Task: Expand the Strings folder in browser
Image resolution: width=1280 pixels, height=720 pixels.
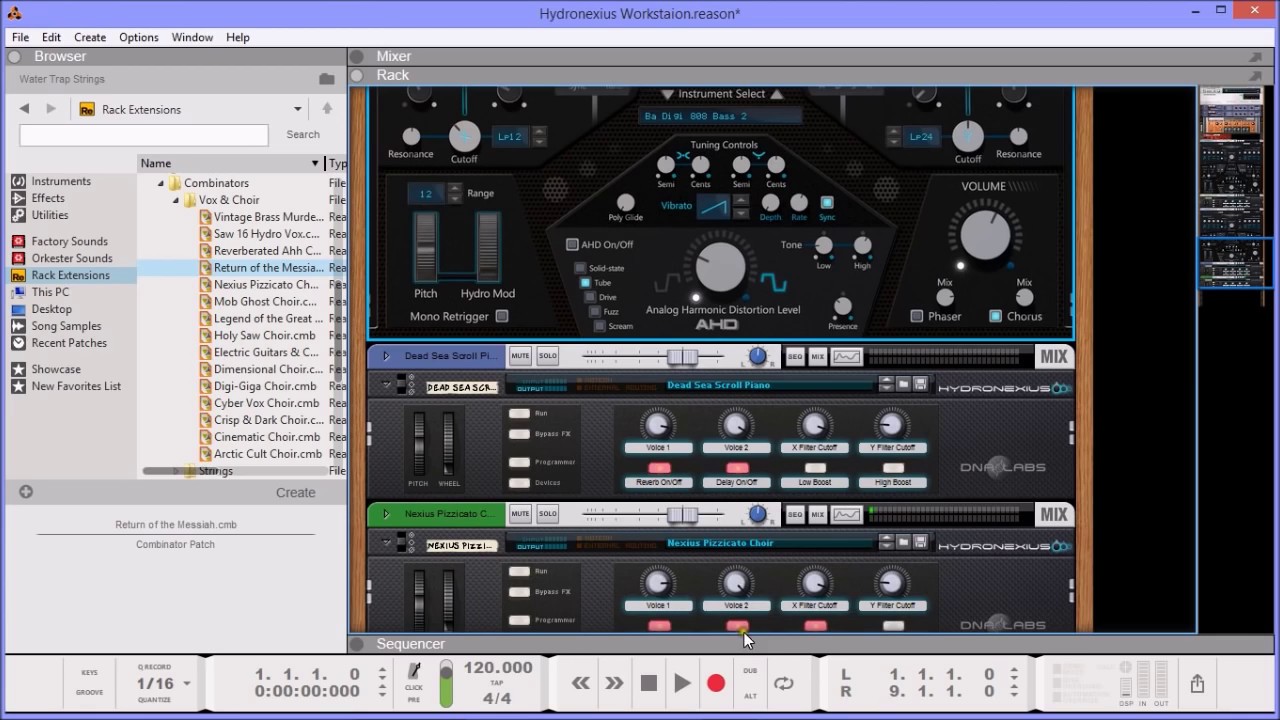Action: pos(176,470)
